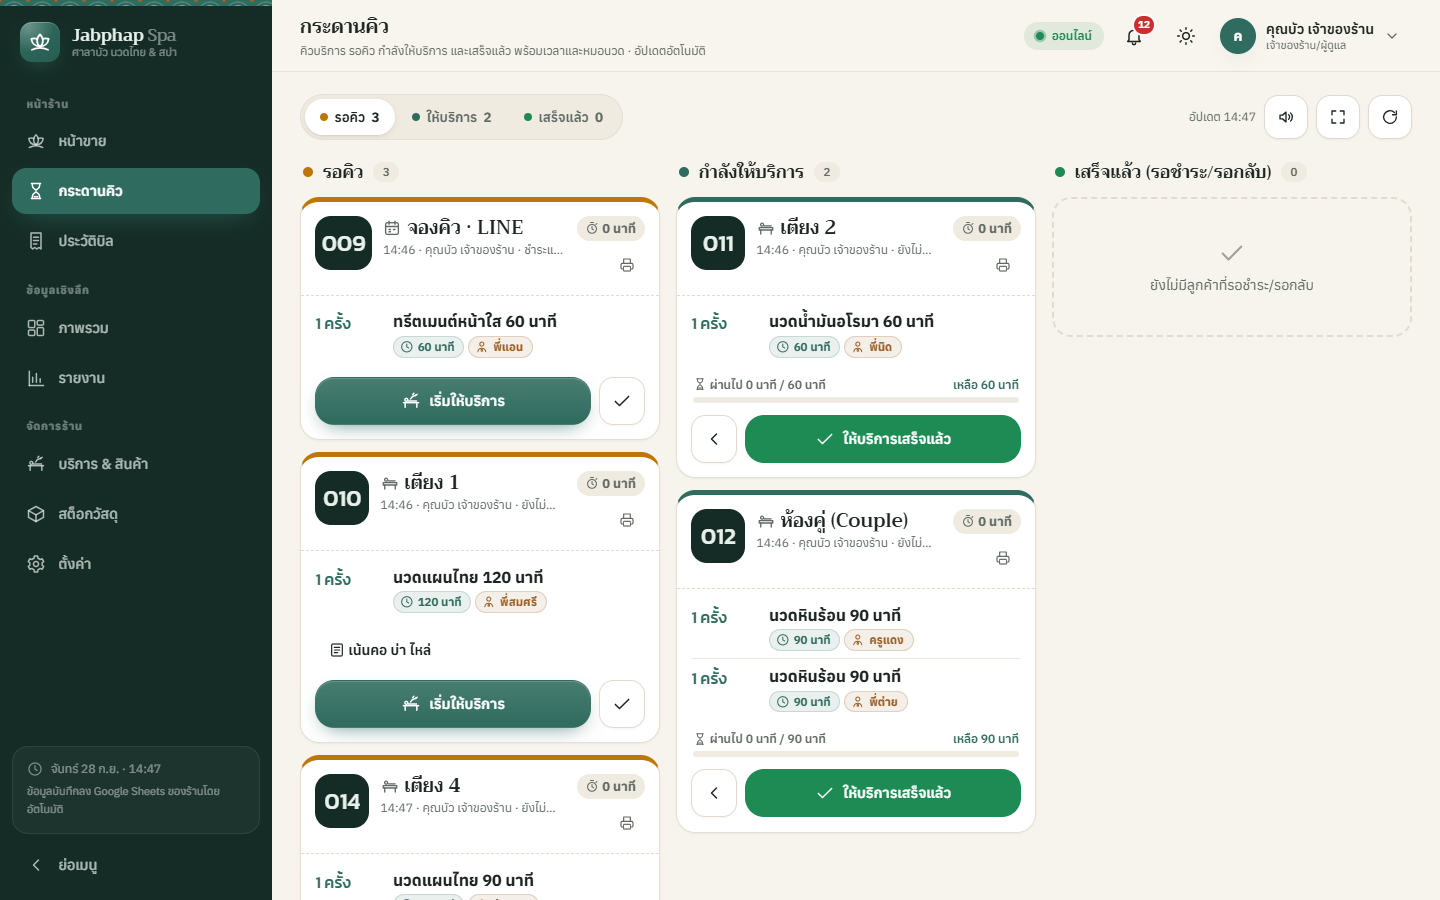Open ภาพรวม dashboard in sidebar
This screenshot has width=1440, height=900.
(x=136, y=328)
